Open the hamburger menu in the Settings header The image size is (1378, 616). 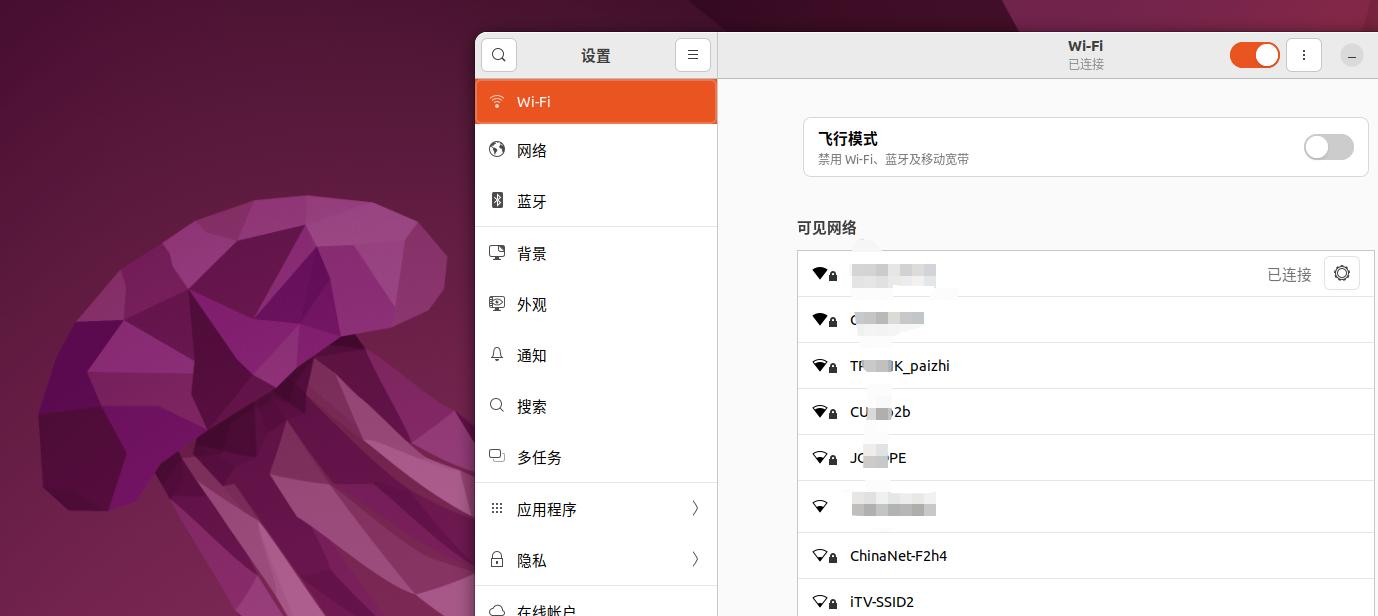tap(693, 54)
